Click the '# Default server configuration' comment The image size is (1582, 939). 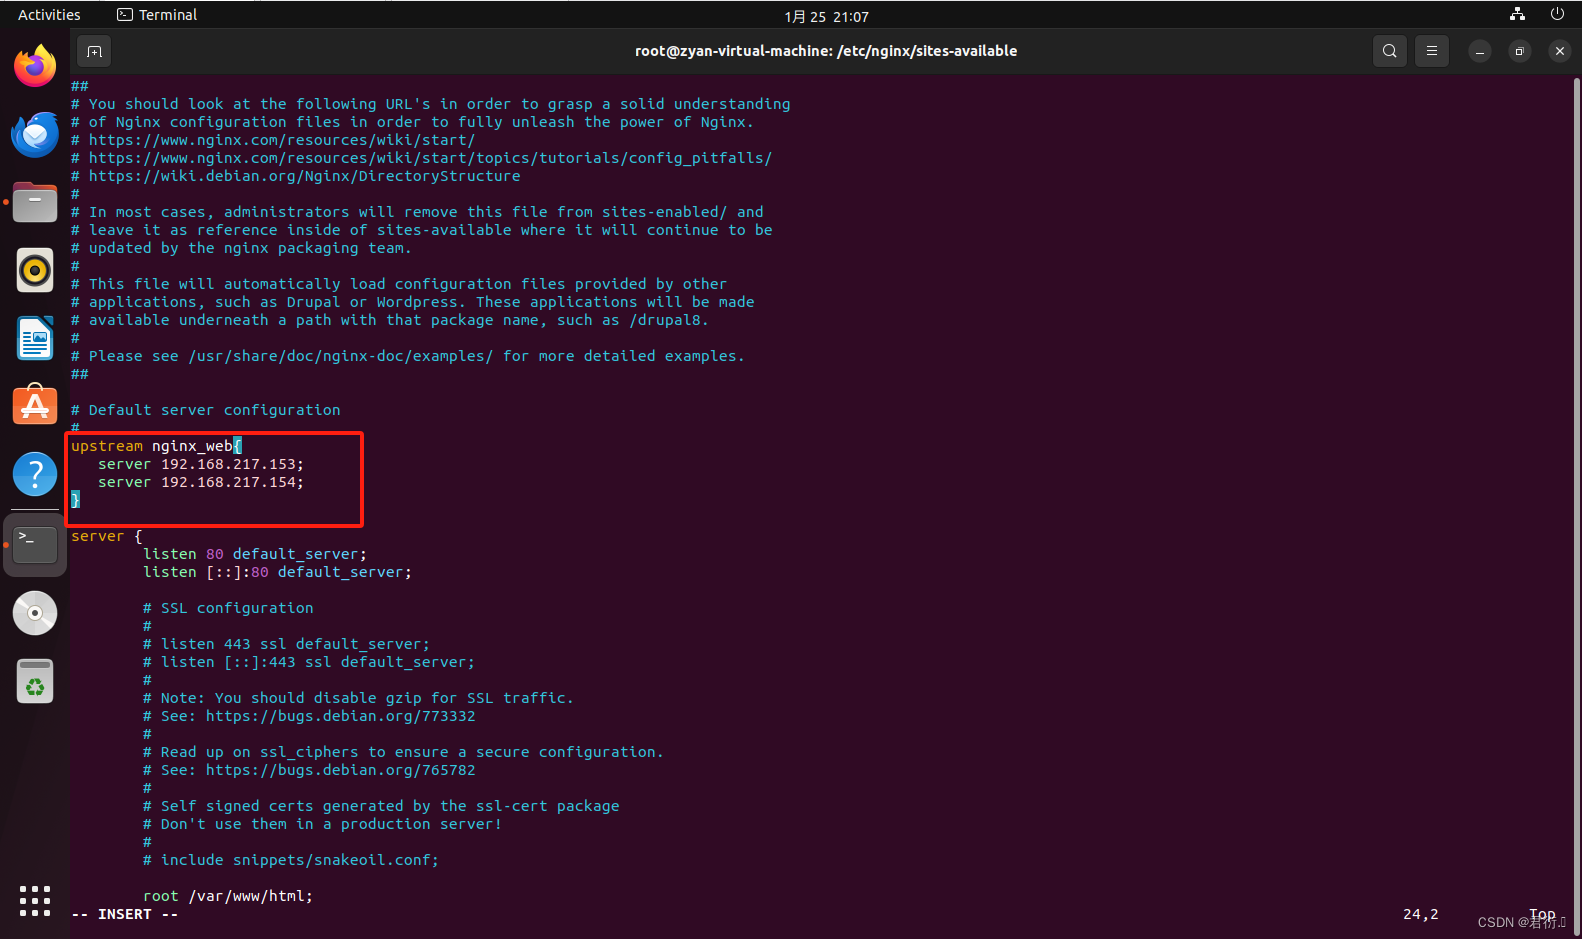point(205,410)
